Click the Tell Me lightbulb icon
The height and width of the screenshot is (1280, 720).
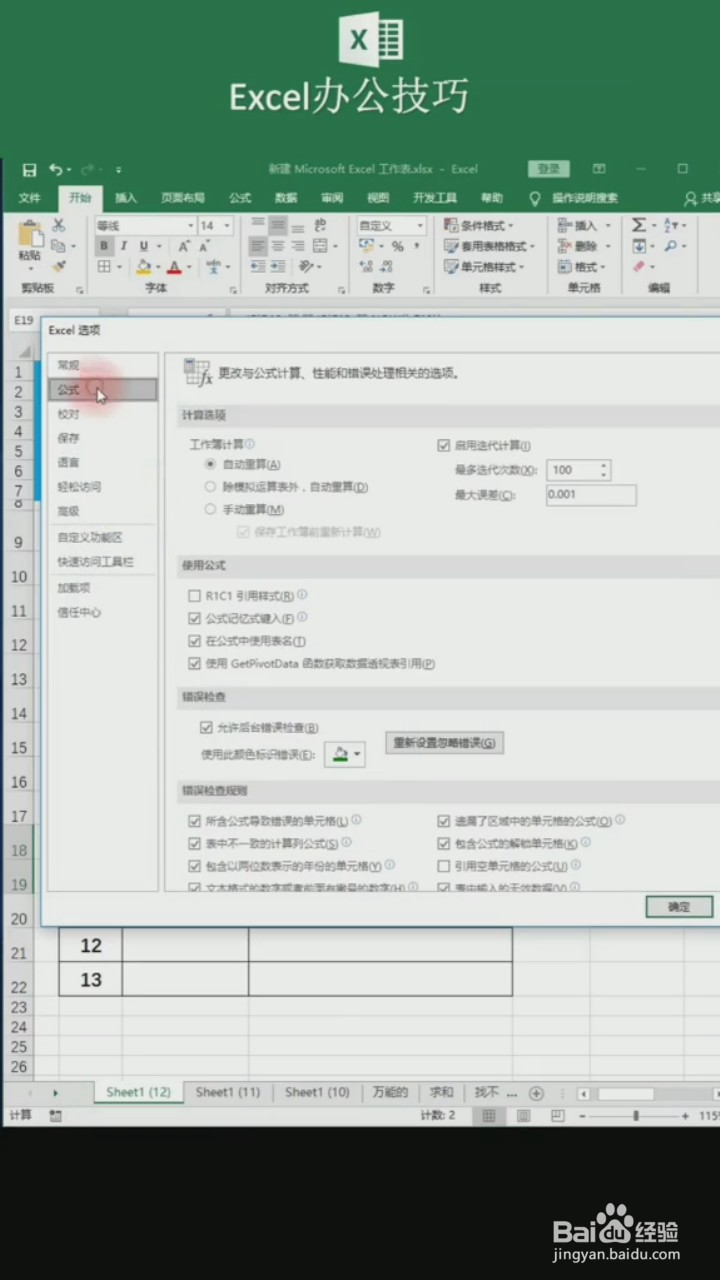pyautogui.click(x=534, y=198)
